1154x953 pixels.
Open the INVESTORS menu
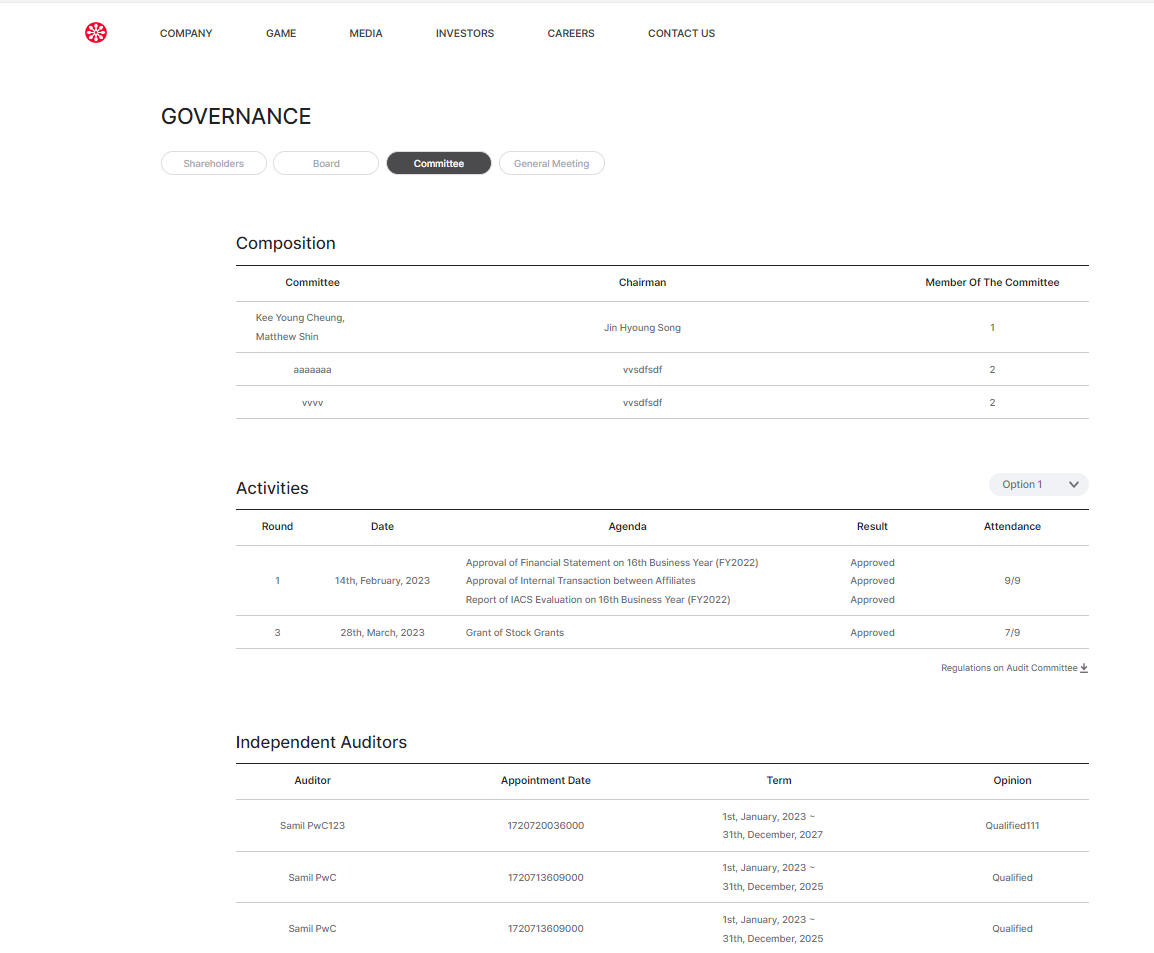tap(464, 33)
